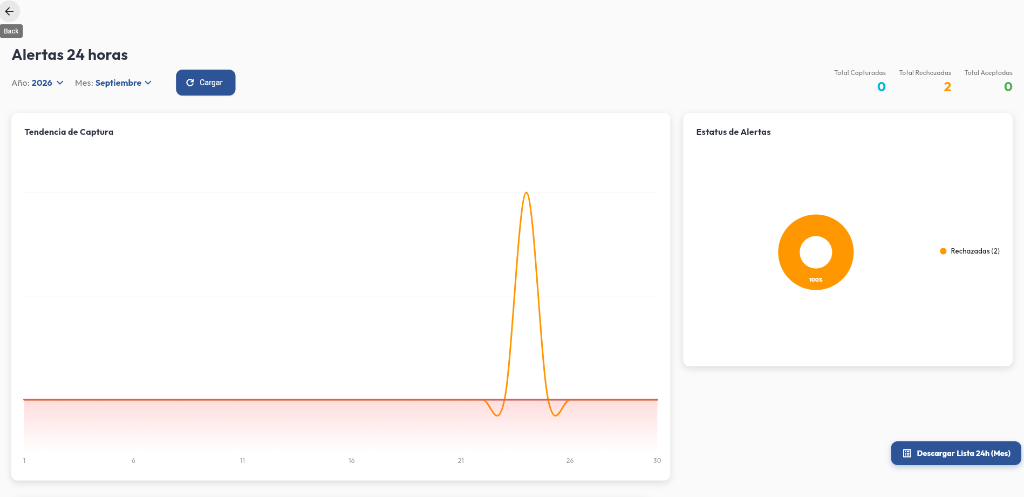Click x-axis label 30 on chart

pos(656,461)
